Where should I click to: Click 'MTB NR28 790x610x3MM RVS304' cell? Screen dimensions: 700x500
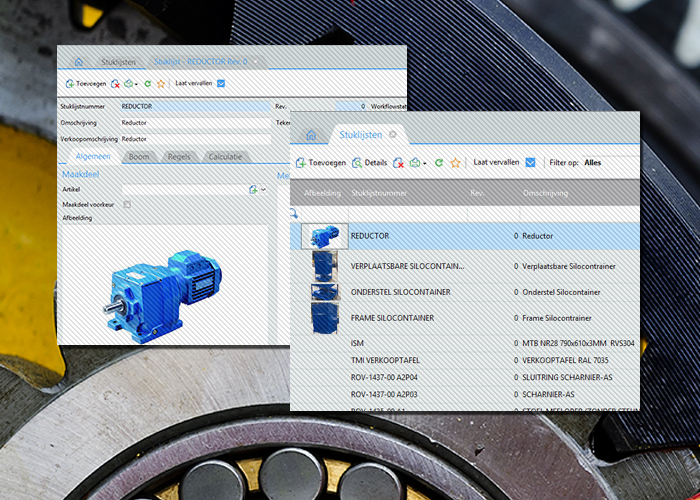[578, 343]
